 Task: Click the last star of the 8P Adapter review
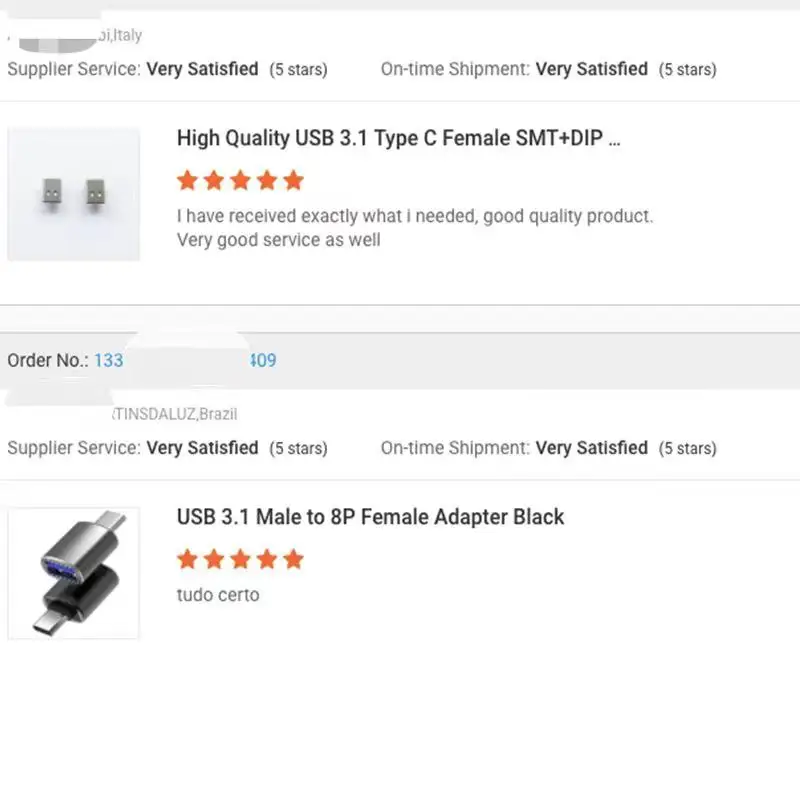(293, 559)
